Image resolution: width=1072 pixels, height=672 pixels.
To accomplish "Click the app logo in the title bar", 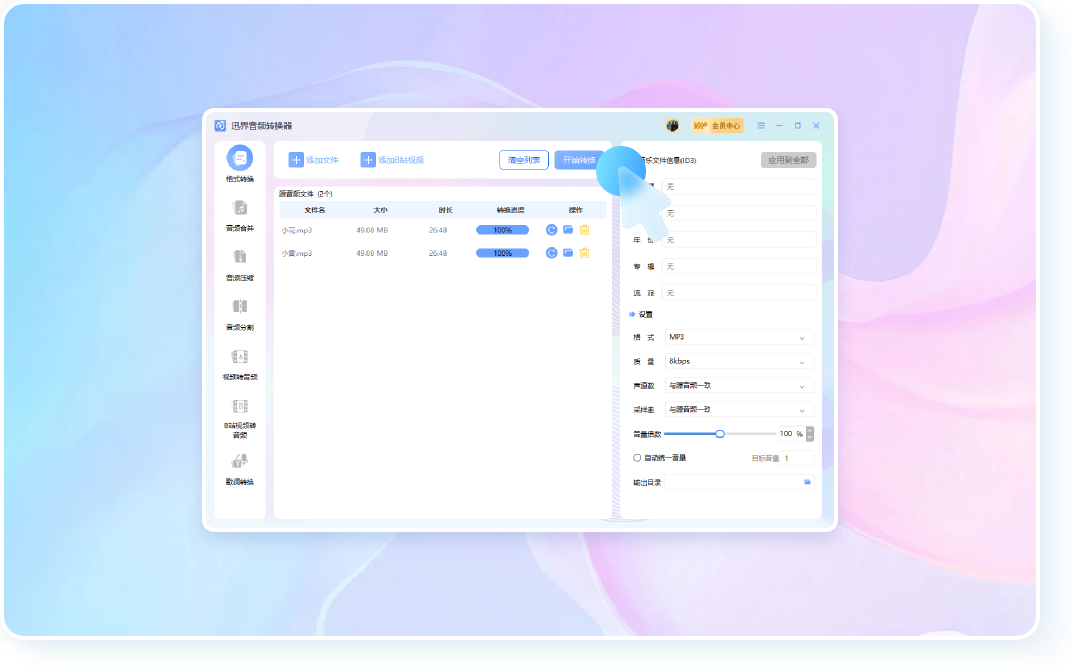I will coord(220,126).
